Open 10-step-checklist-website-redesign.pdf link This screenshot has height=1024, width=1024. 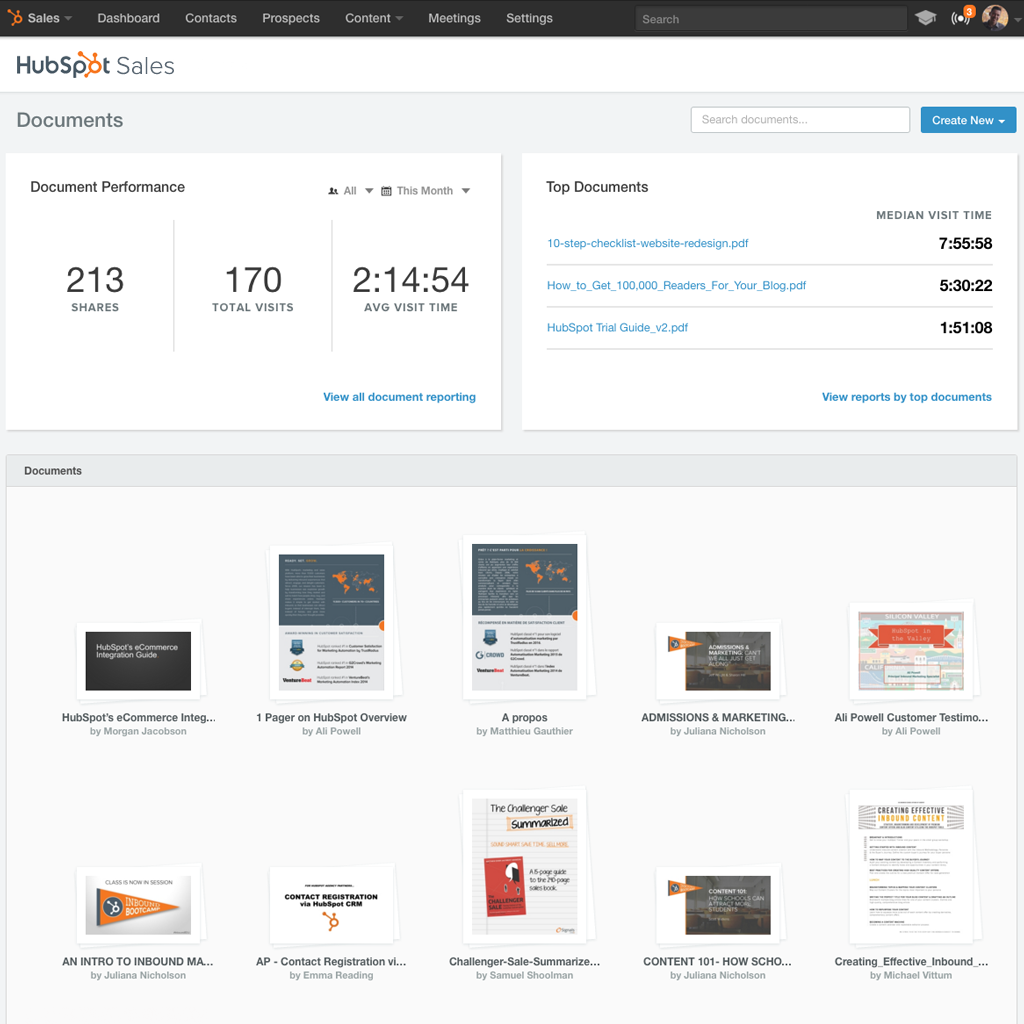(x=647, y=244)
